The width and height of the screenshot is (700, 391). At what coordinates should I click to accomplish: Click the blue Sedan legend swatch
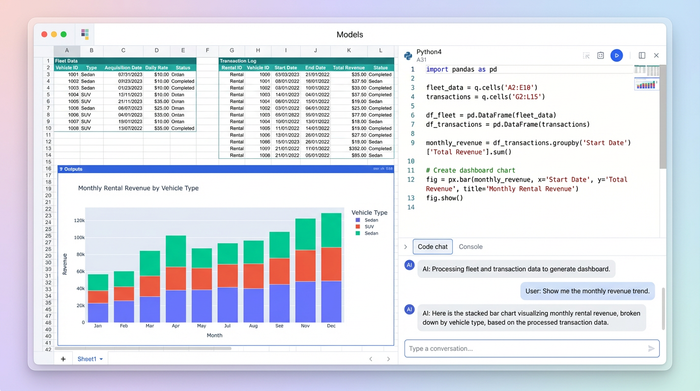point(358,220)
